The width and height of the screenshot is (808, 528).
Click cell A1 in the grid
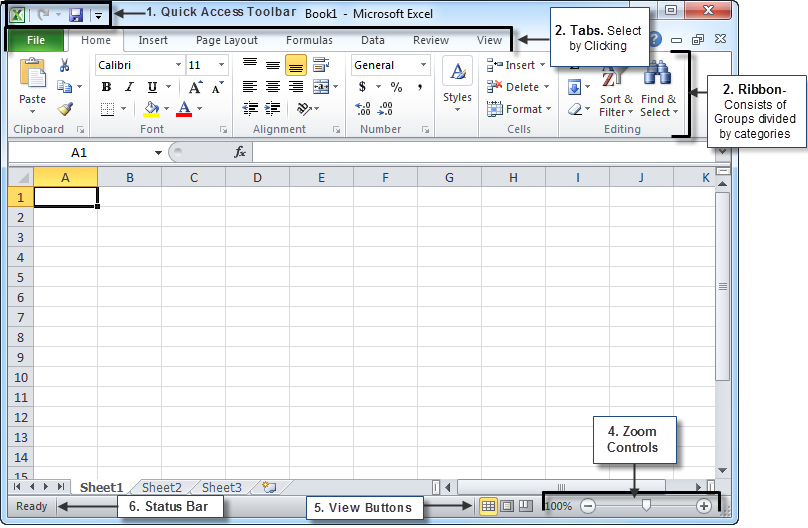pos(65,197)
